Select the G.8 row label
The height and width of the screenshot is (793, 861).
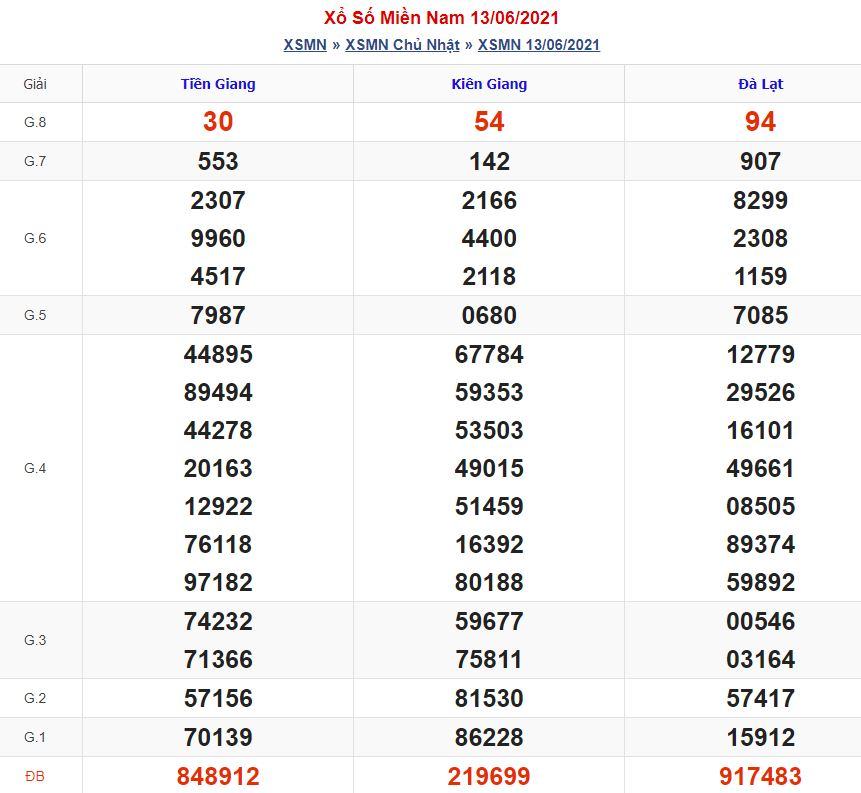click(x=35, y=122)
